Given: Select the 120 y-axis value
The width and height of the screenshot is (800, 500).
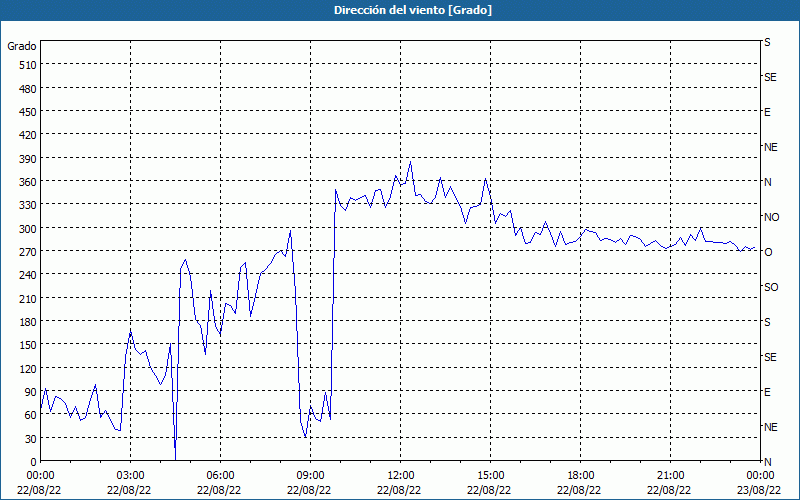Looking at the screenshot, I should 28,368.
